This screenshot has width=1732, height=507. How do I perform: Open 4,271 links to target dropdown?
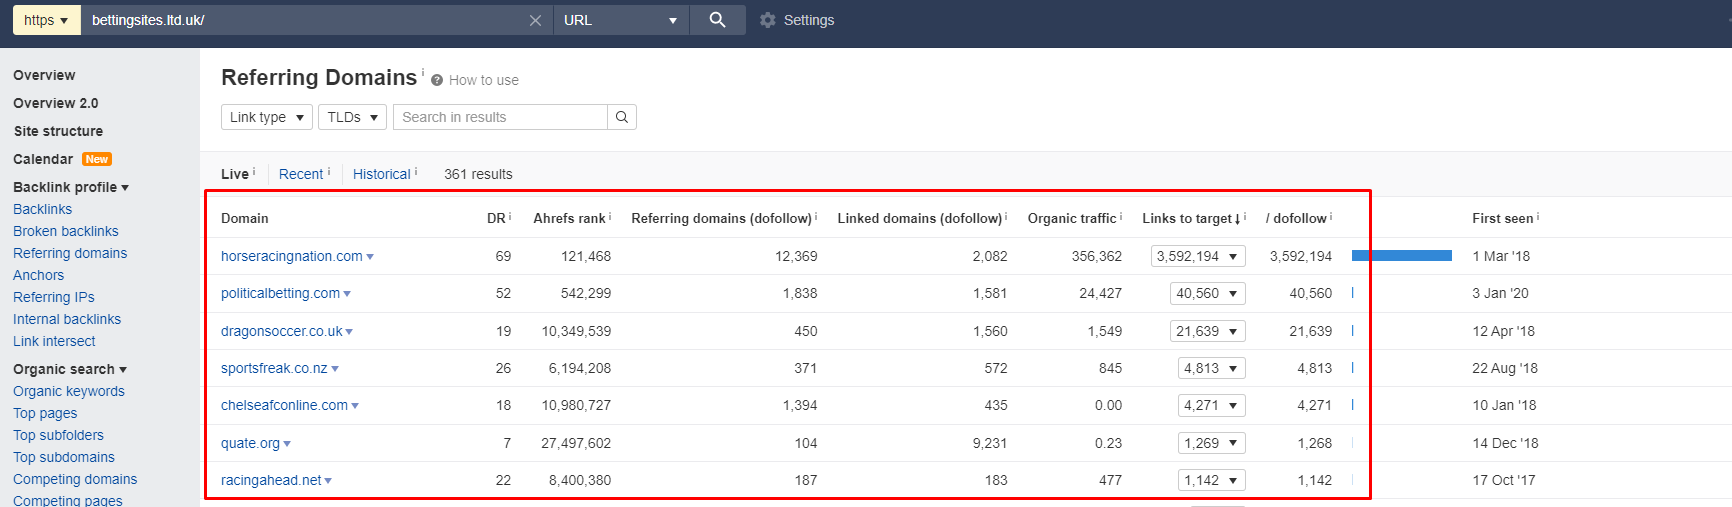point(1212,405)
